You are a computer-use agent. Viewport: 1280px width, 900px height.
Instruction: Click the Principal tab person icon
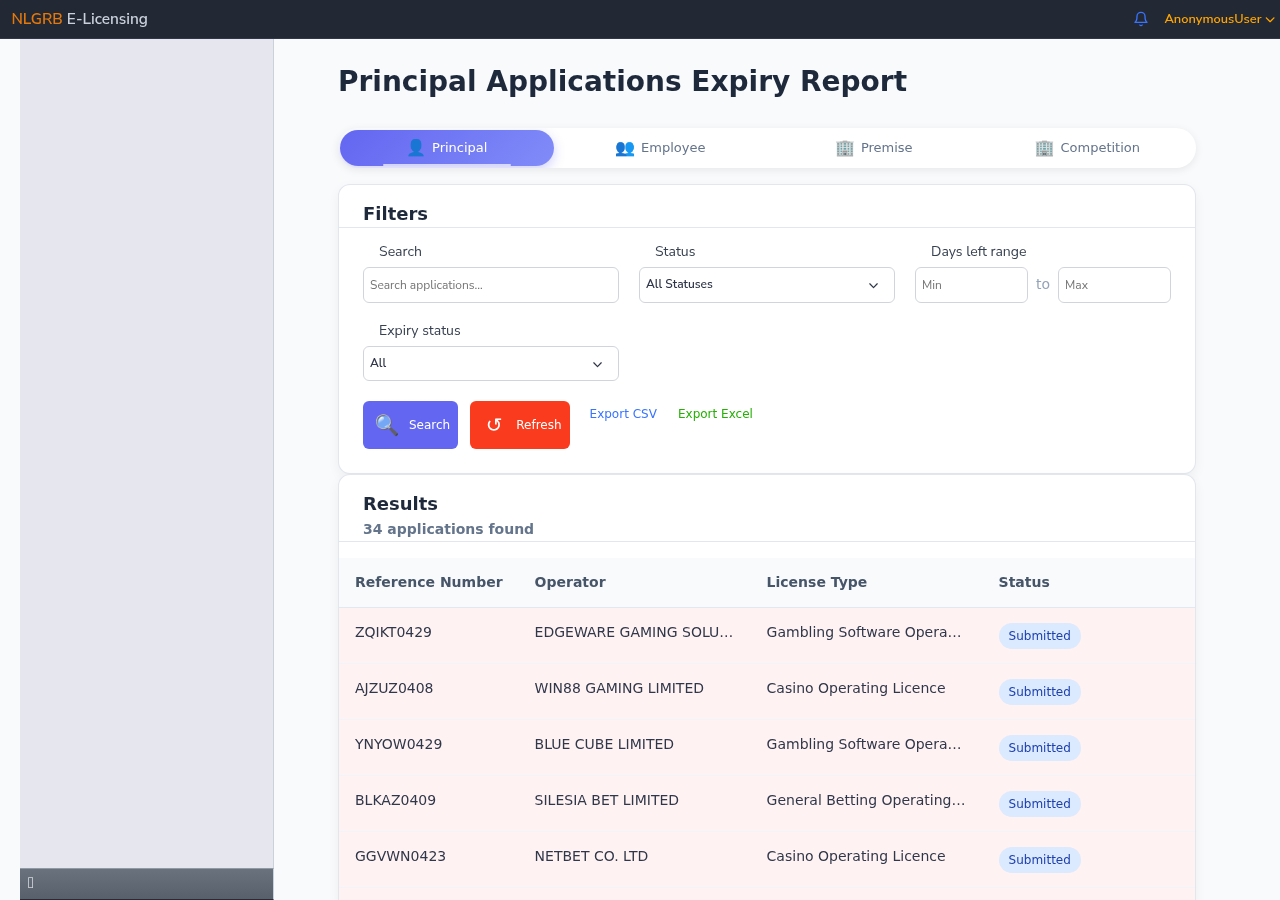[416, 148]
